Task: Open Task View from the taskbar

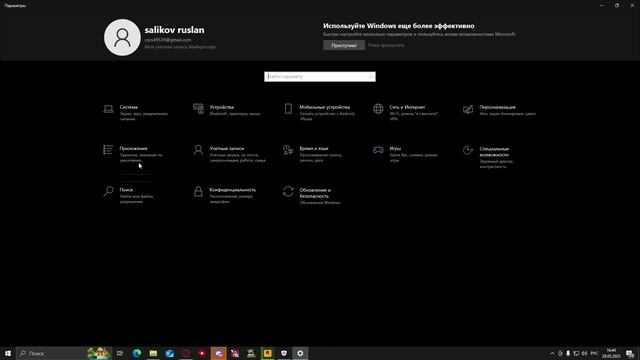Action: pyautogui.click(x=120, y=353)
